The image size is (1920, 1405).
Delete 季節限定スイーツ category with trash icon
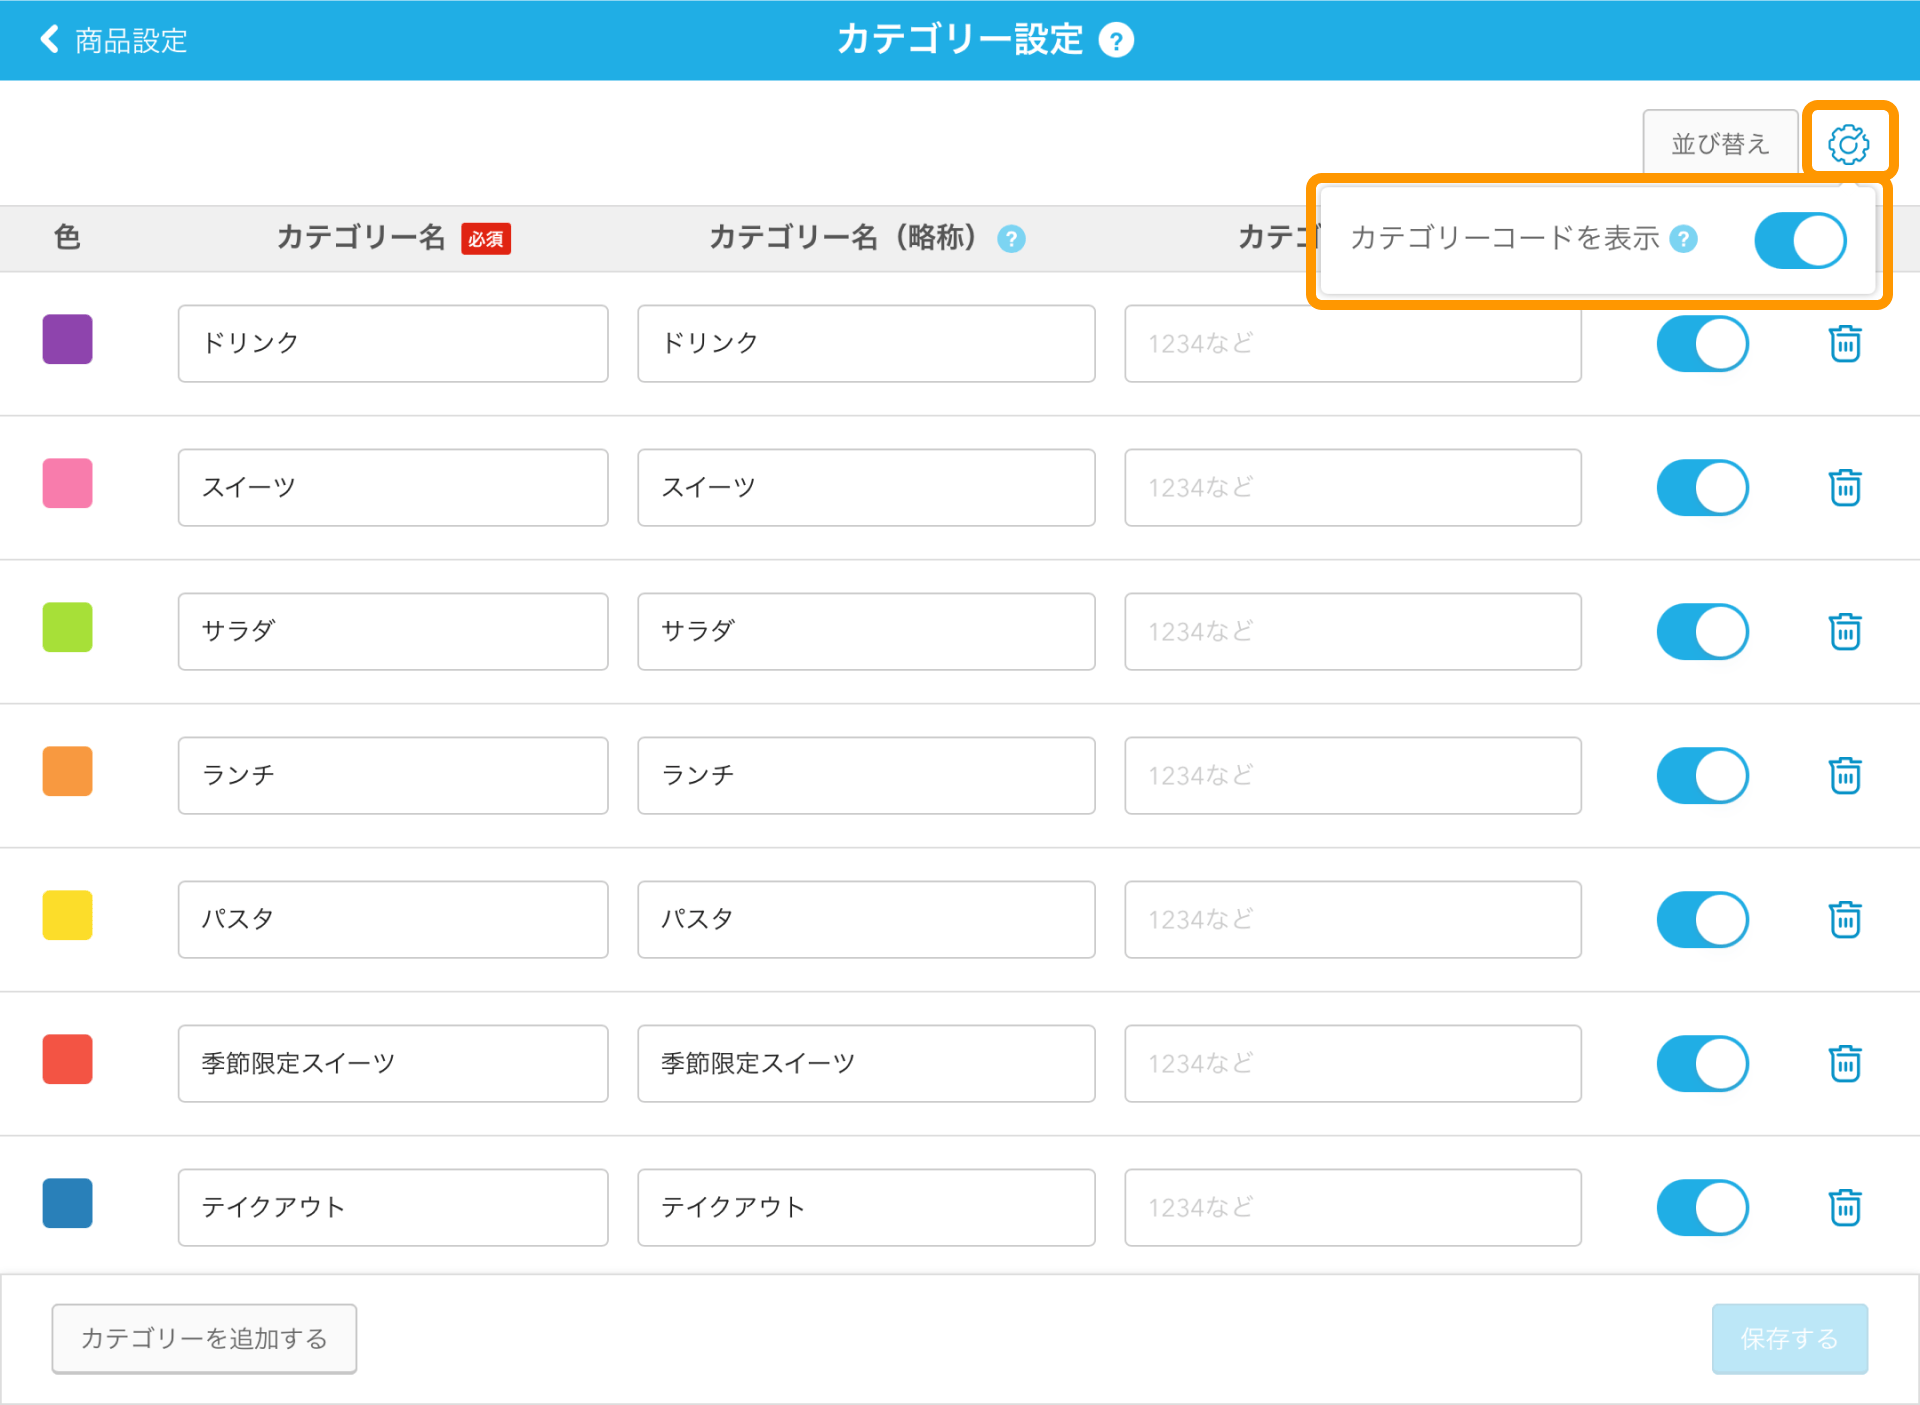(x=1845, y=1063)
